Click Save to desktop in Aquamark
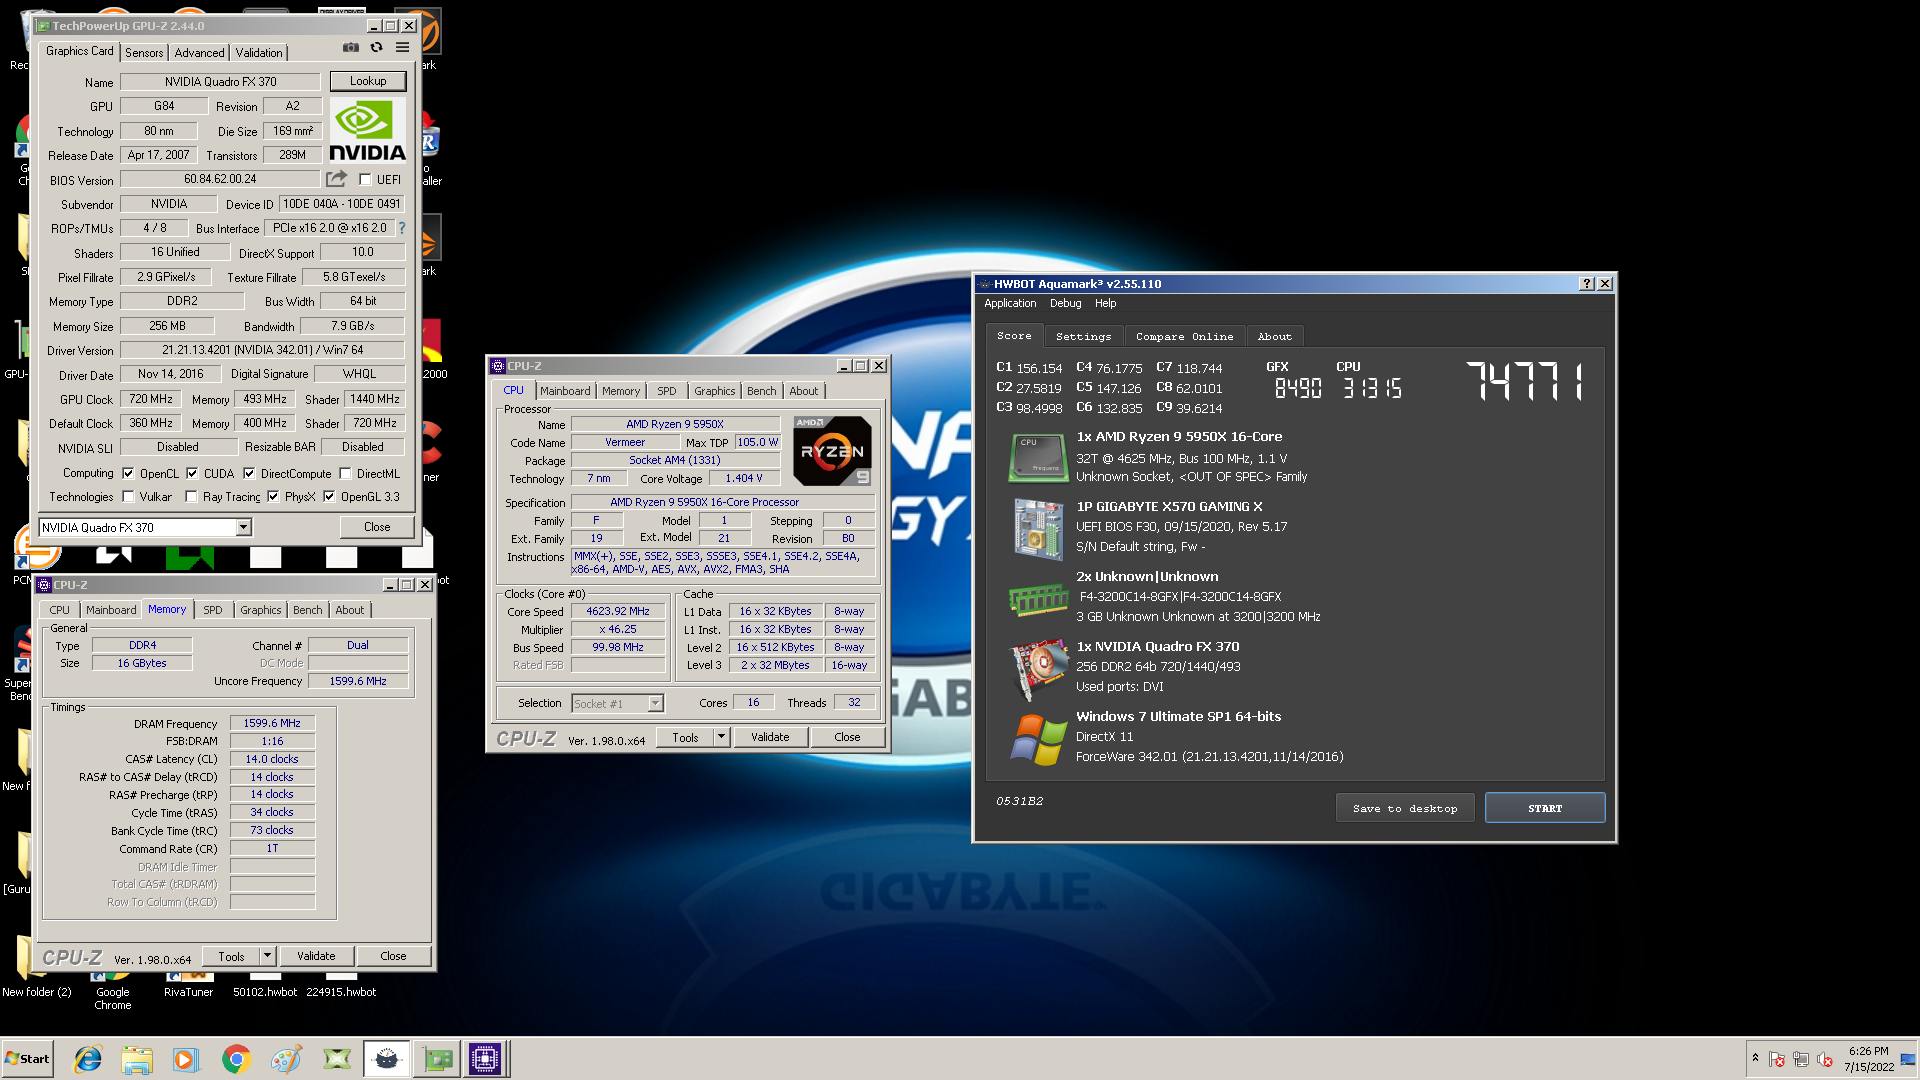 (1405, 808)
